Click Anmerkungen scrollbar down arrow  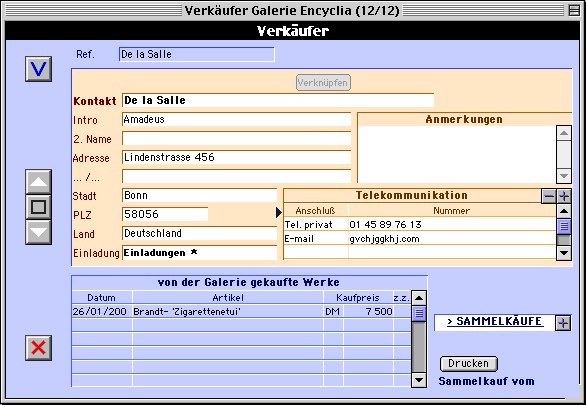564,176
